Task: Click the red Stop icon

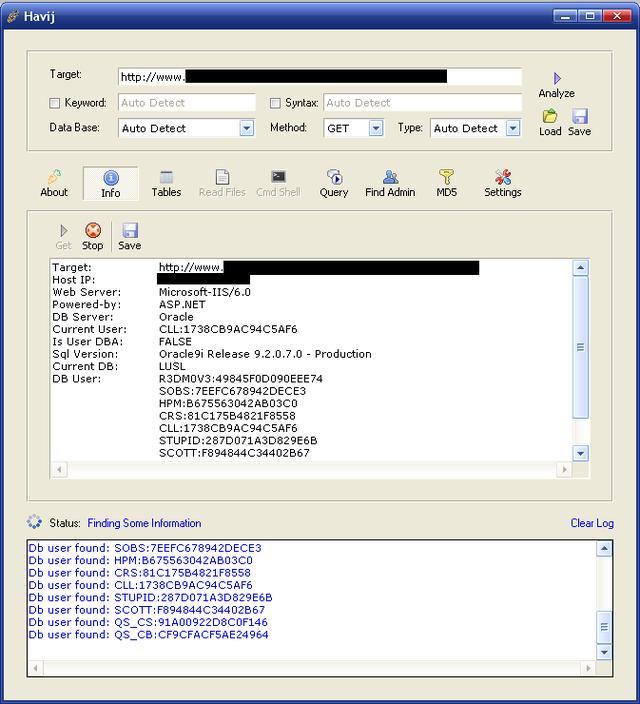Action: pos(93,230)
